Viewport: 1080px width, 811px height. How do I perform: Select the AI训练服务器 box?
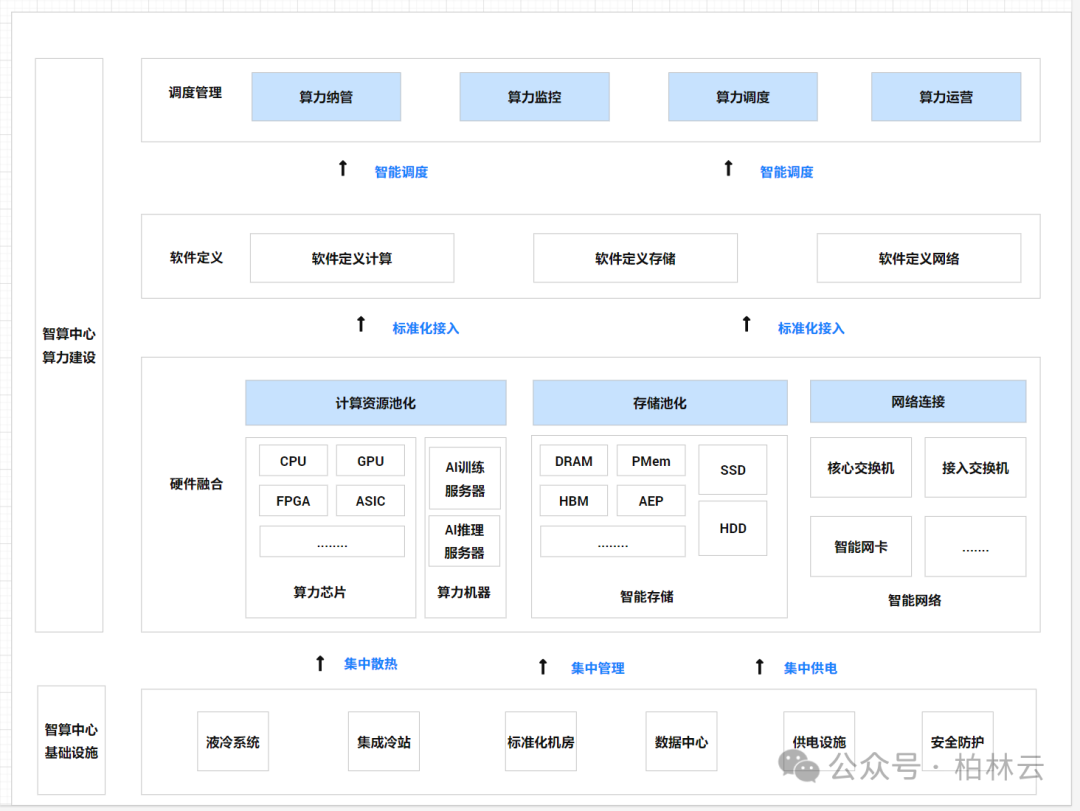[x=464, y=478]
